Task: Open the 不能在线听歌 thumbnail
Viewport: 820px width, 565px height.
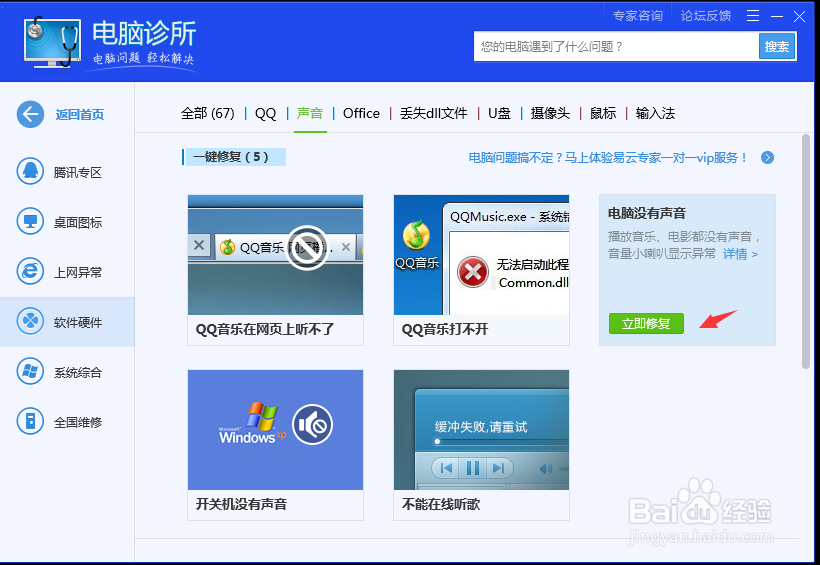Action: click(481, 430)
